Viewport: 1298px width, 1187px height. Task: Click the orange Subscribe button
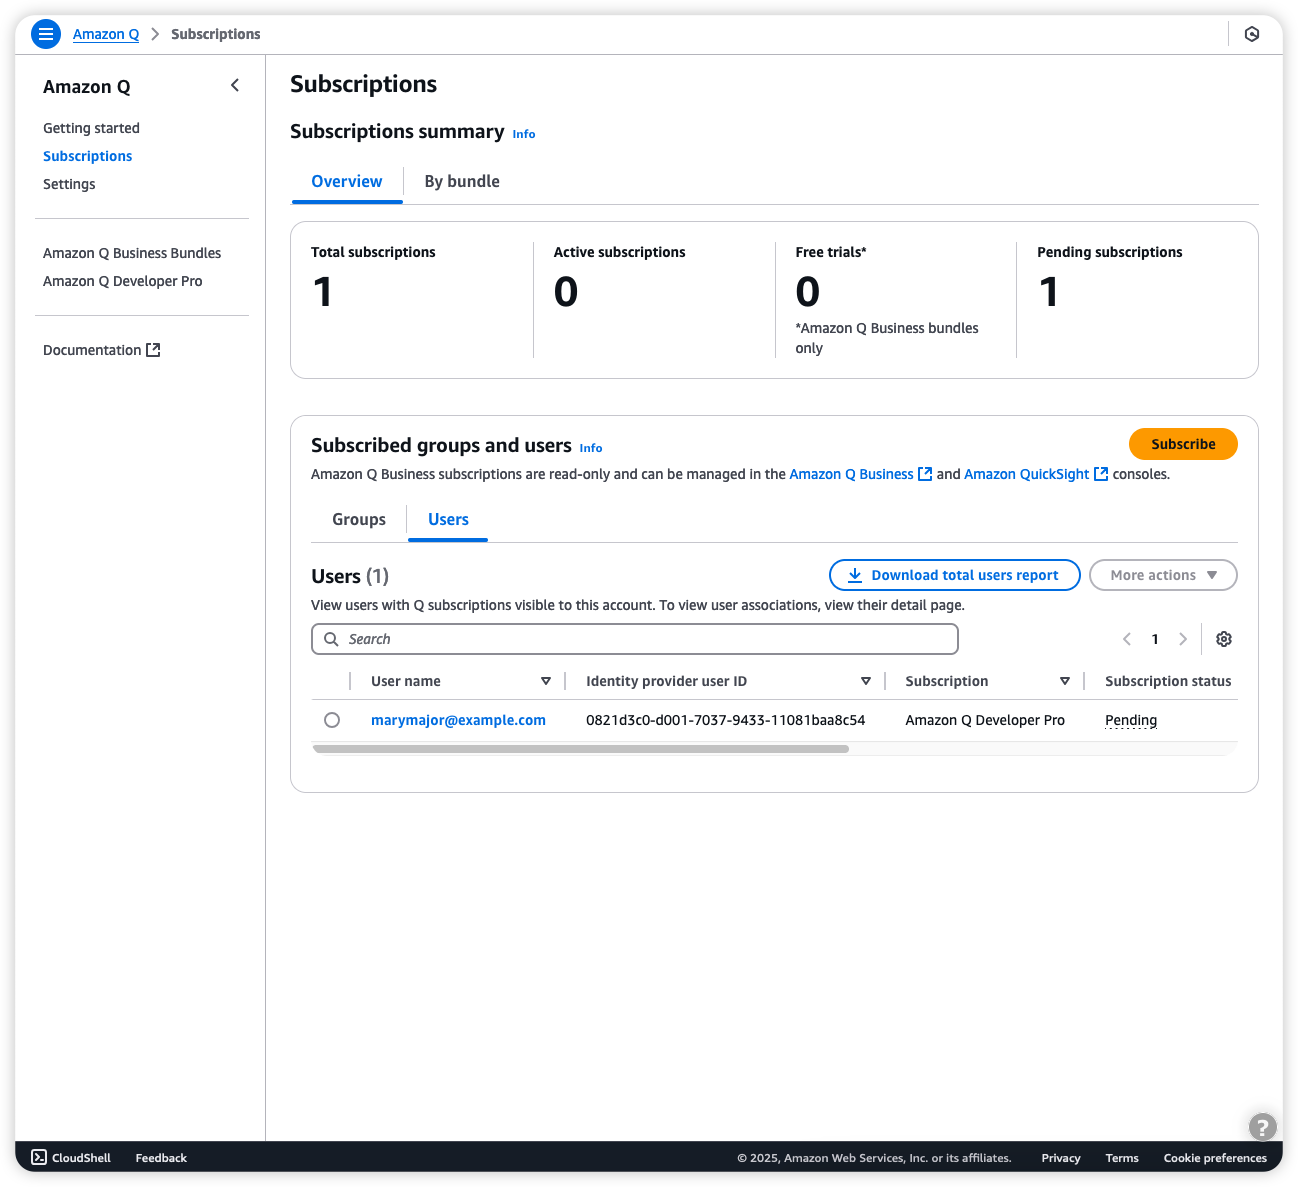pyautogui.click(x=1183, y=444)
